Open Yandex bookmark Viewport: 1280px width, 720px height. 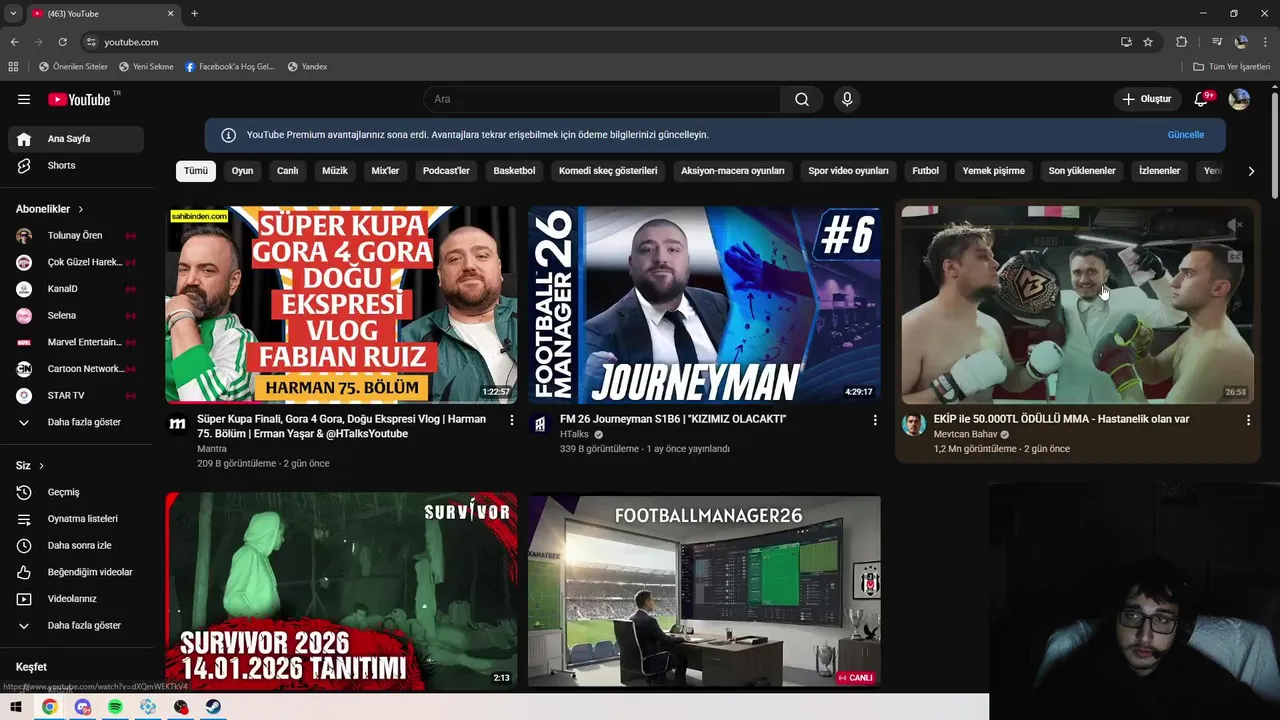[307, 67]
